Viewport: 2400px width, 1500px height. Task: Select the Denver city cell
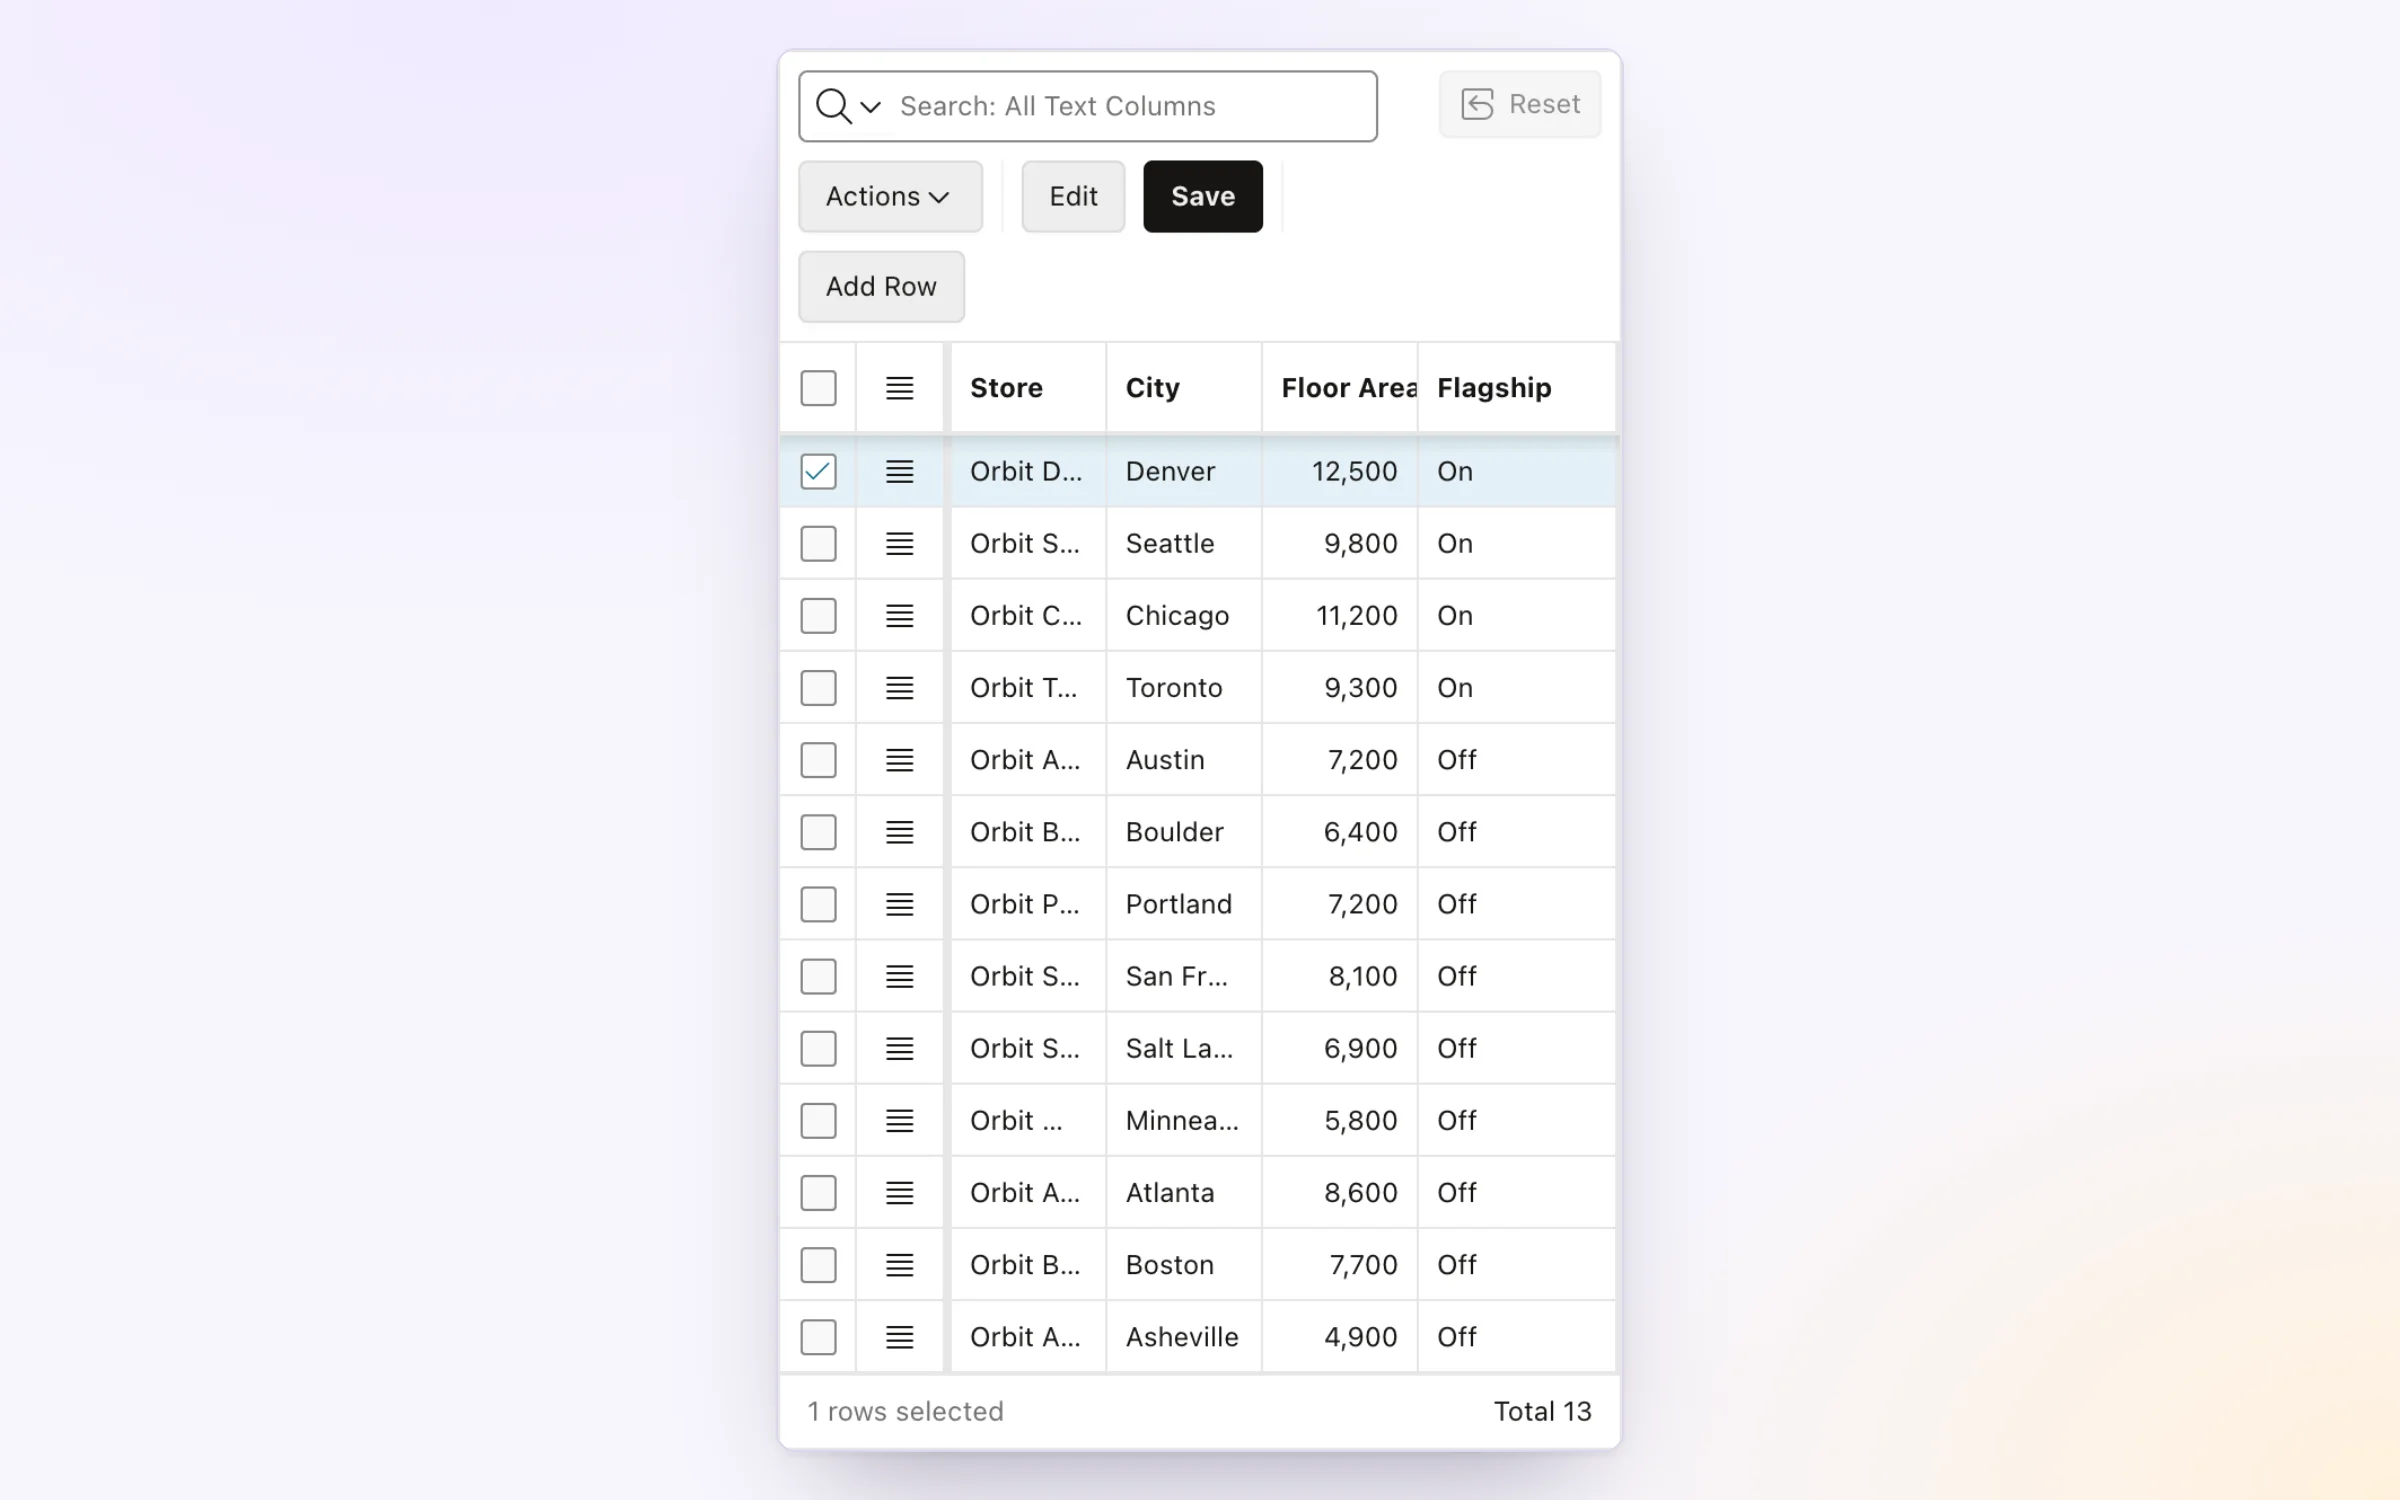(1184, 471)
